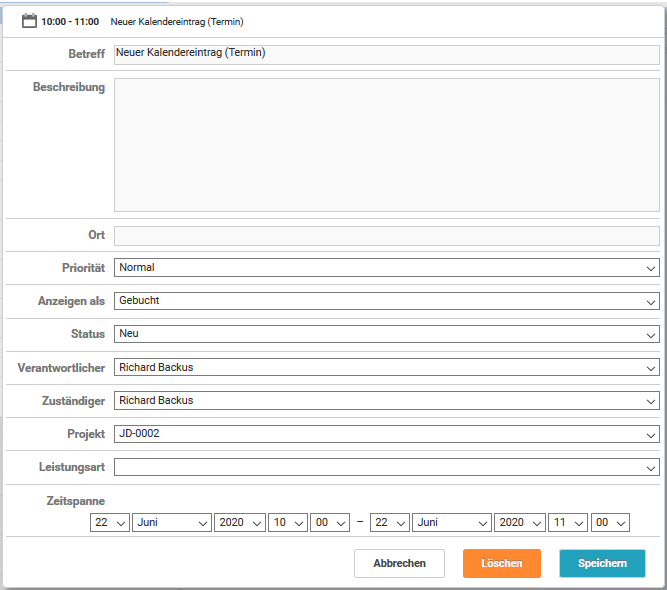The image size is (667, 590).
Task: Expand the Anzeigen als dropdown
Action: tap(386, 301)
